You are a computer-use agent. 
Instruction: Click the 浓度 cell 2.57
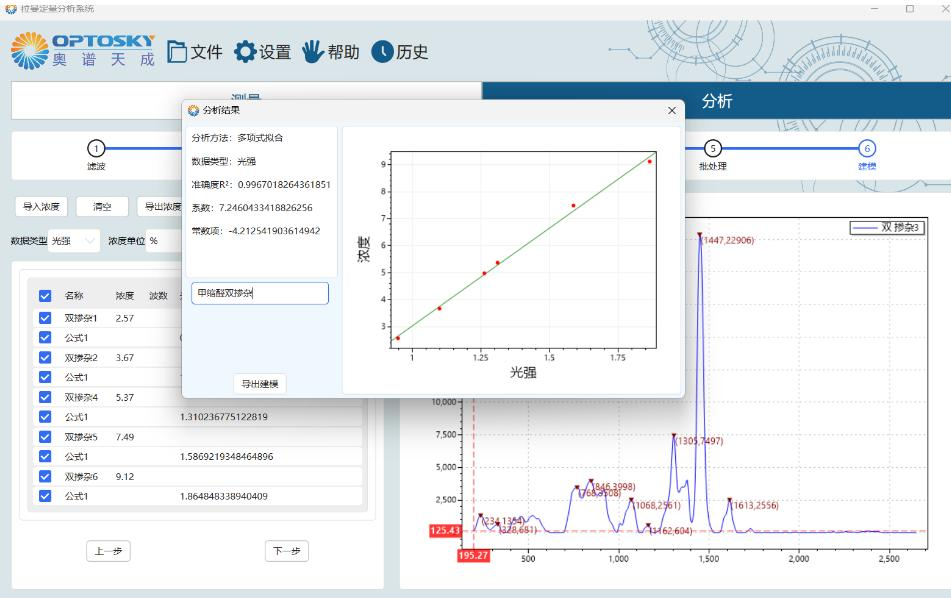click(x=124, y=318)
